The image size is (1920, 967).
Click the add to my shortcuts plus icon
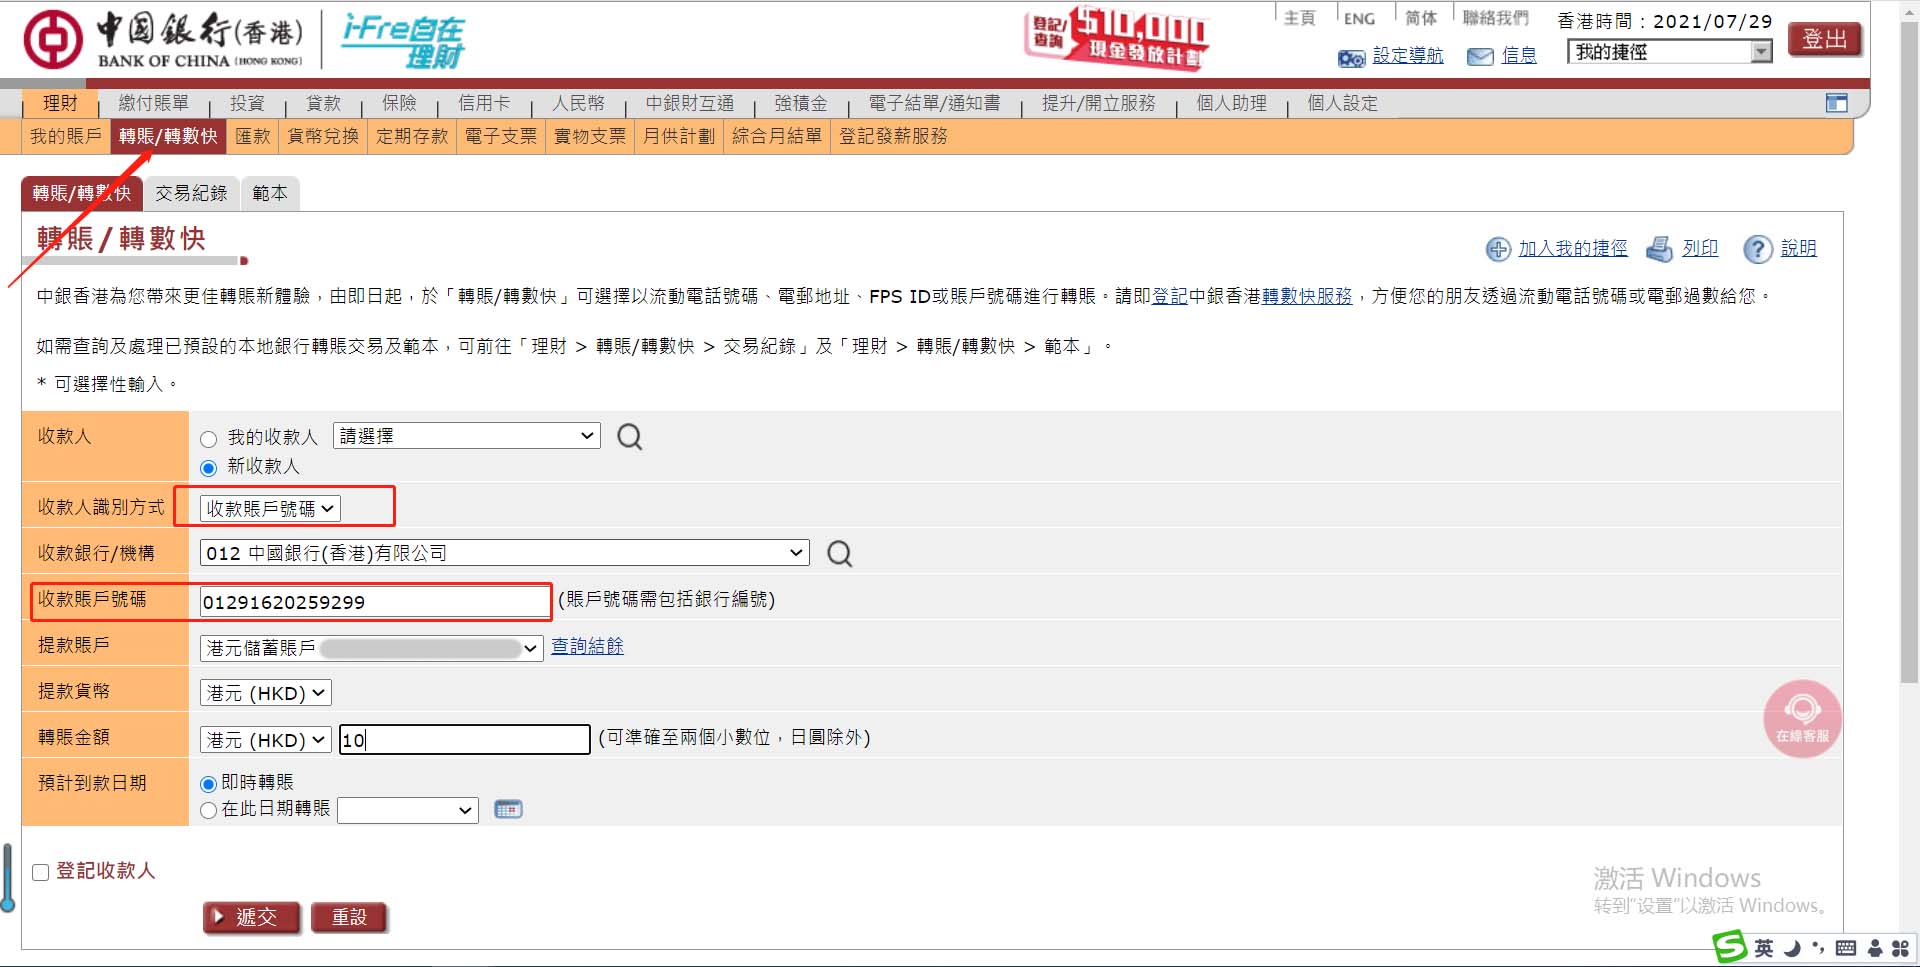[x=1498, y=249]
